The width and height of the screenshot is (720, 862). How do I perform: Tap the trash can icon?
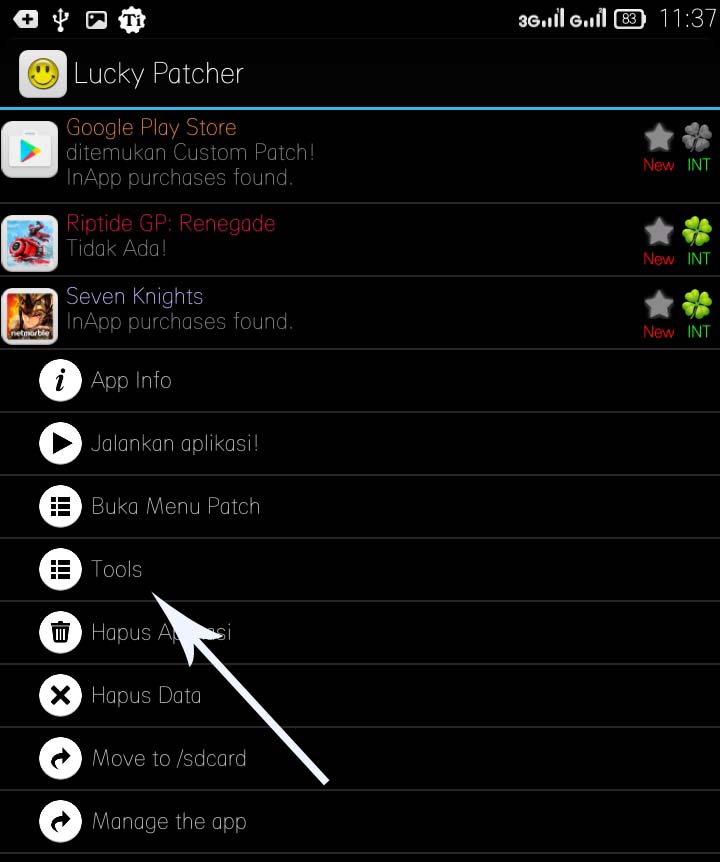(x=60, y=632)
